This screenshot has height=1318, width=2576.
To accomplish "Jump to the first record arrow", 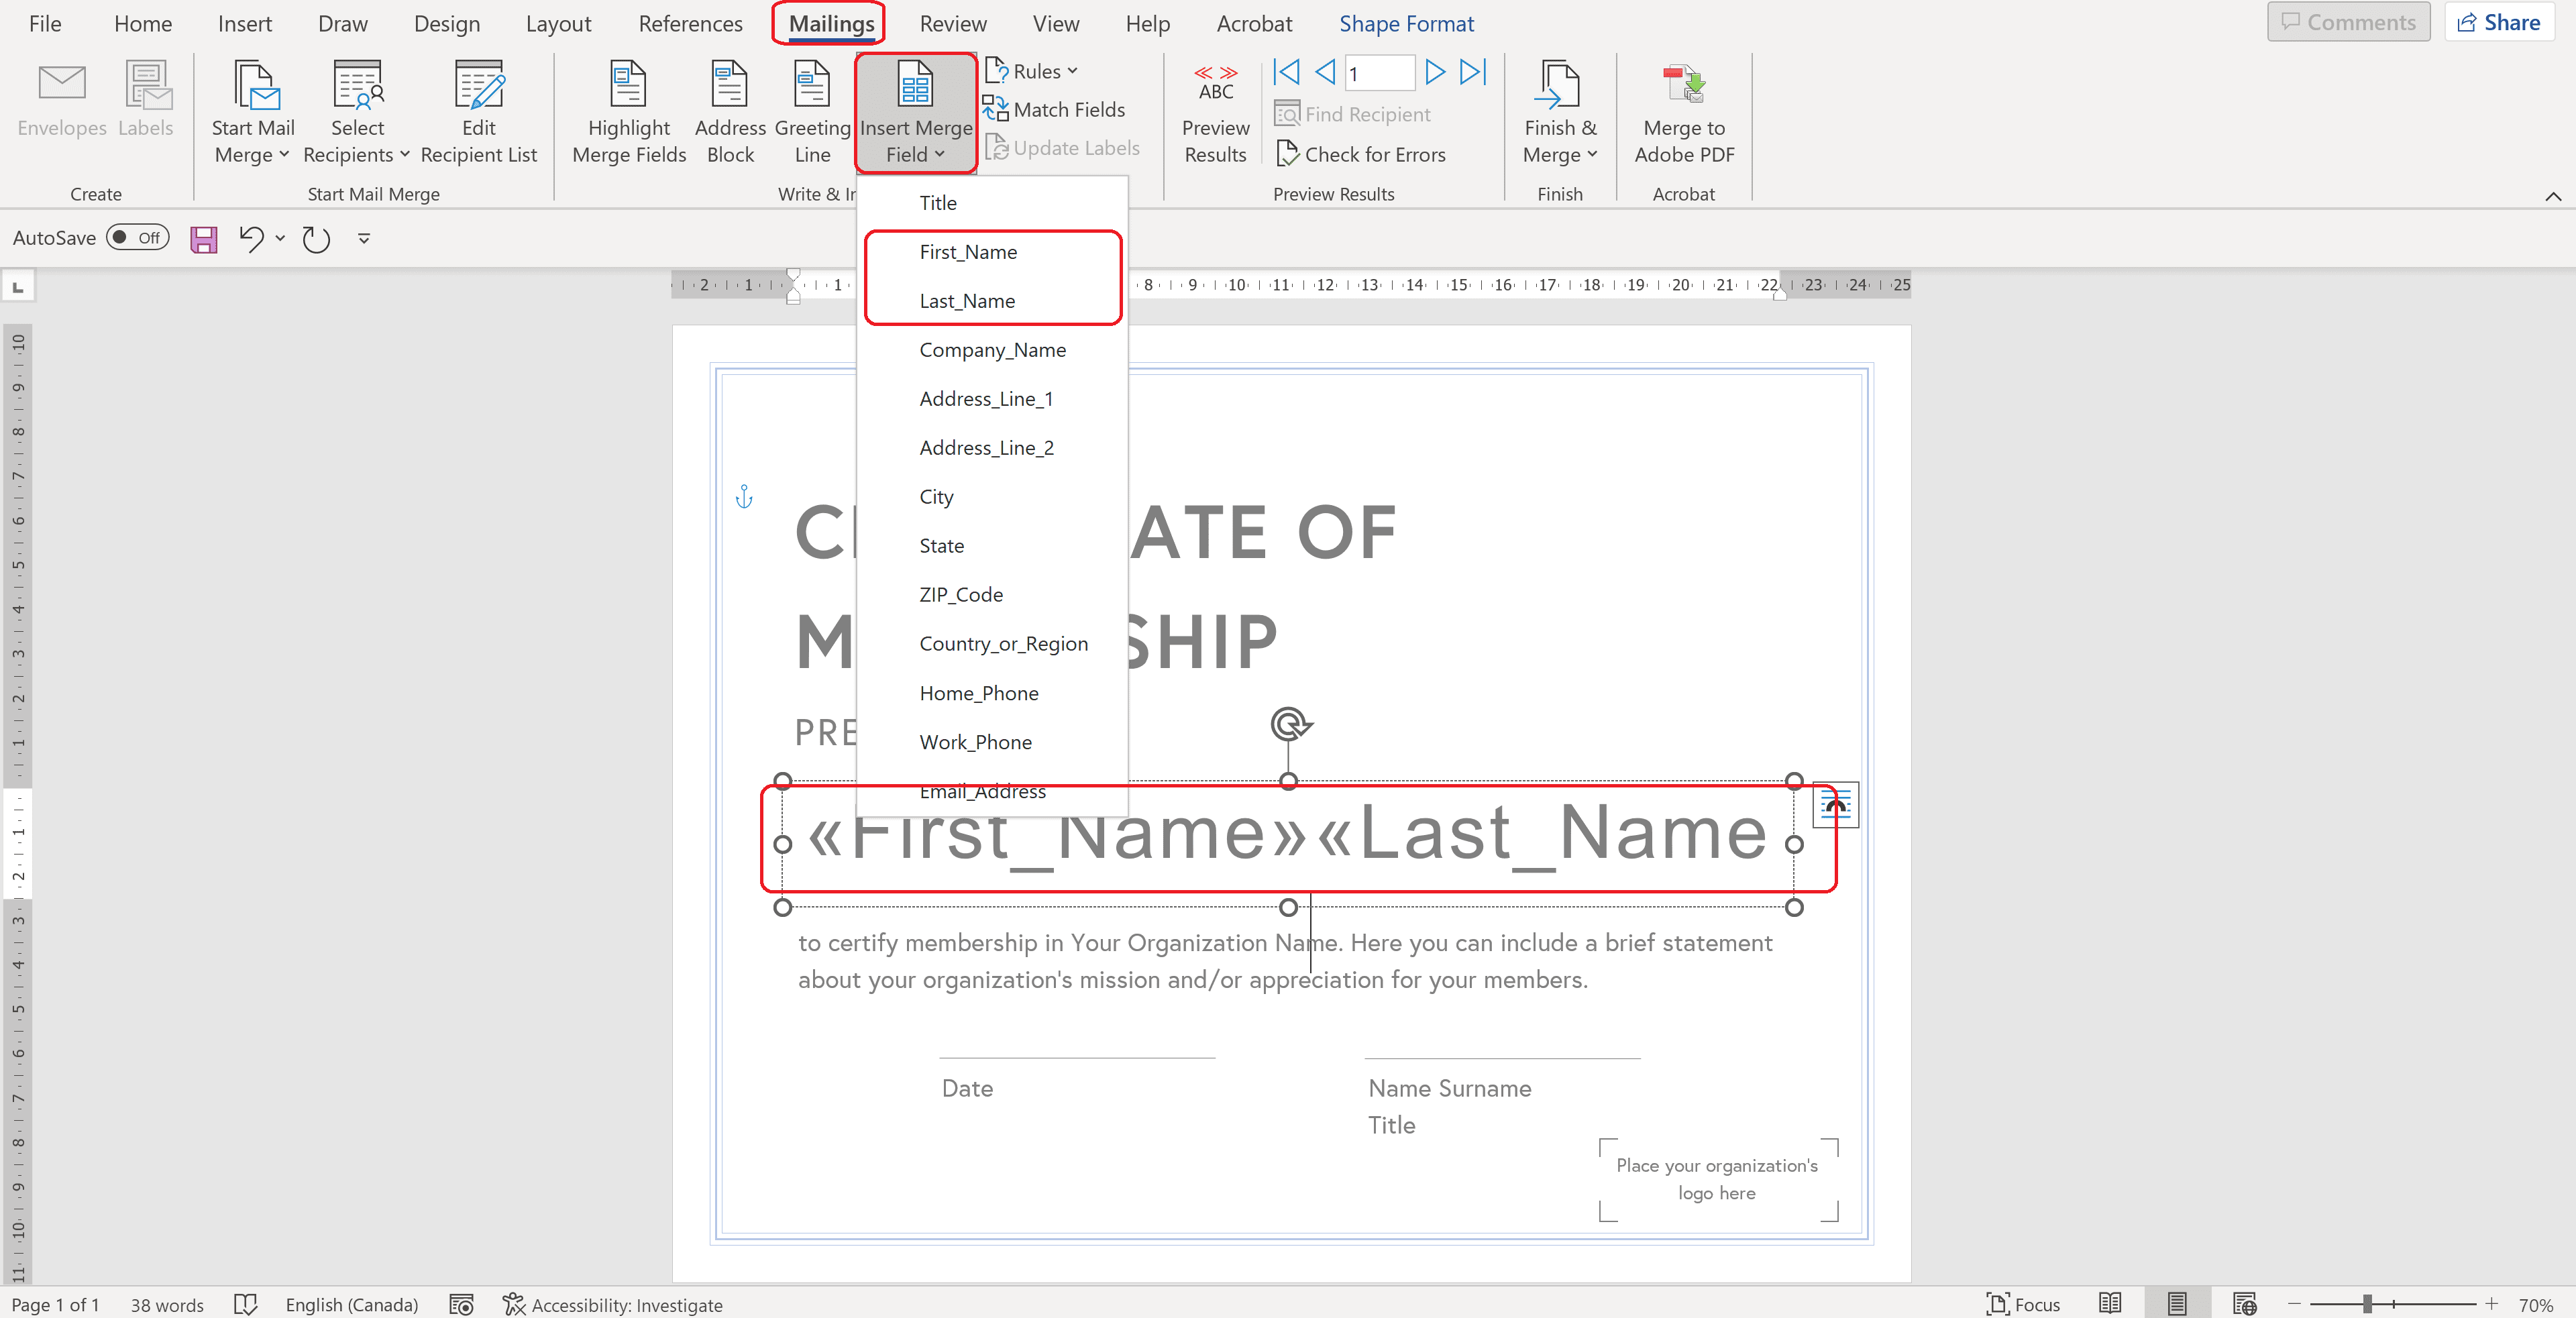I will [x=1286, y=72].
